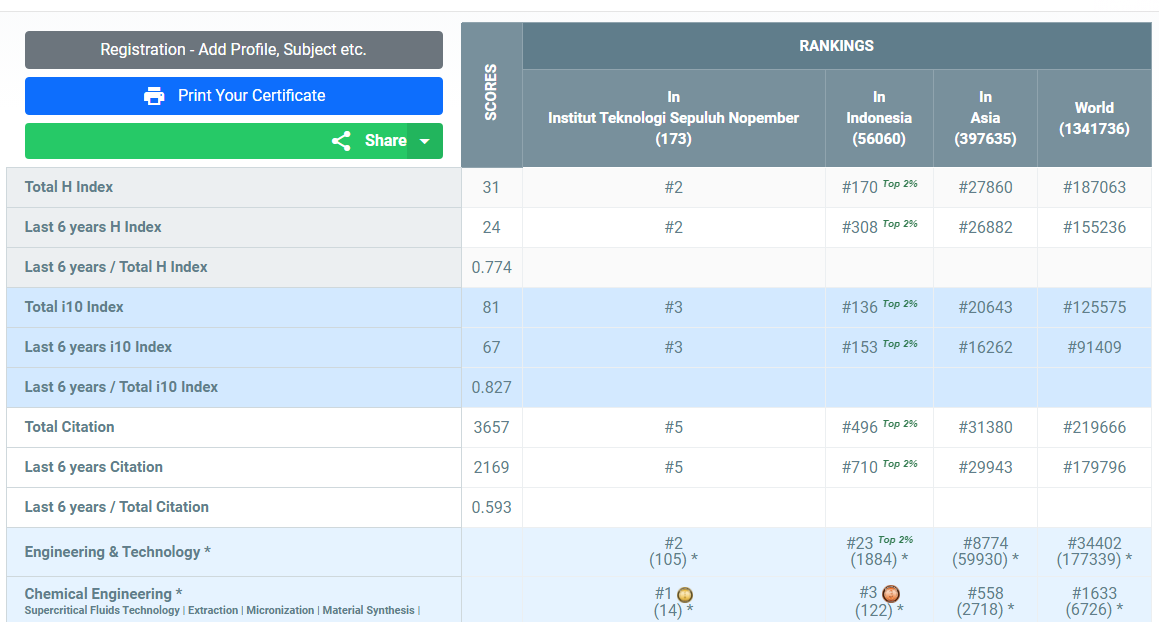Click the green Share button label
This screenshot has height=622, width=1159.
coord(385,141)
